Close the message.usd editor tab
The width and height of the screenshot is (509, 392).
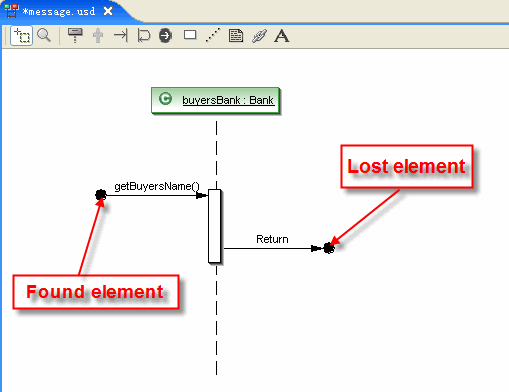point(108,11)
